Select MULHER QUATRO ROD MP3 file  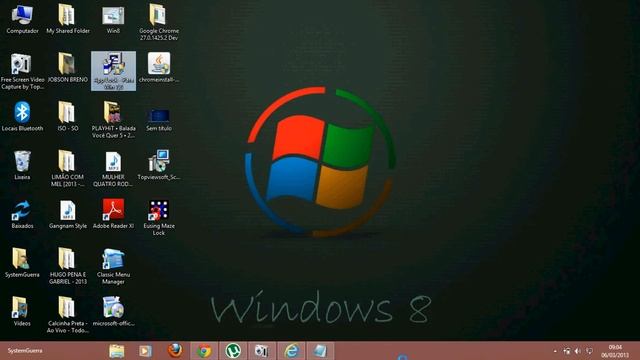pos(113,169)
